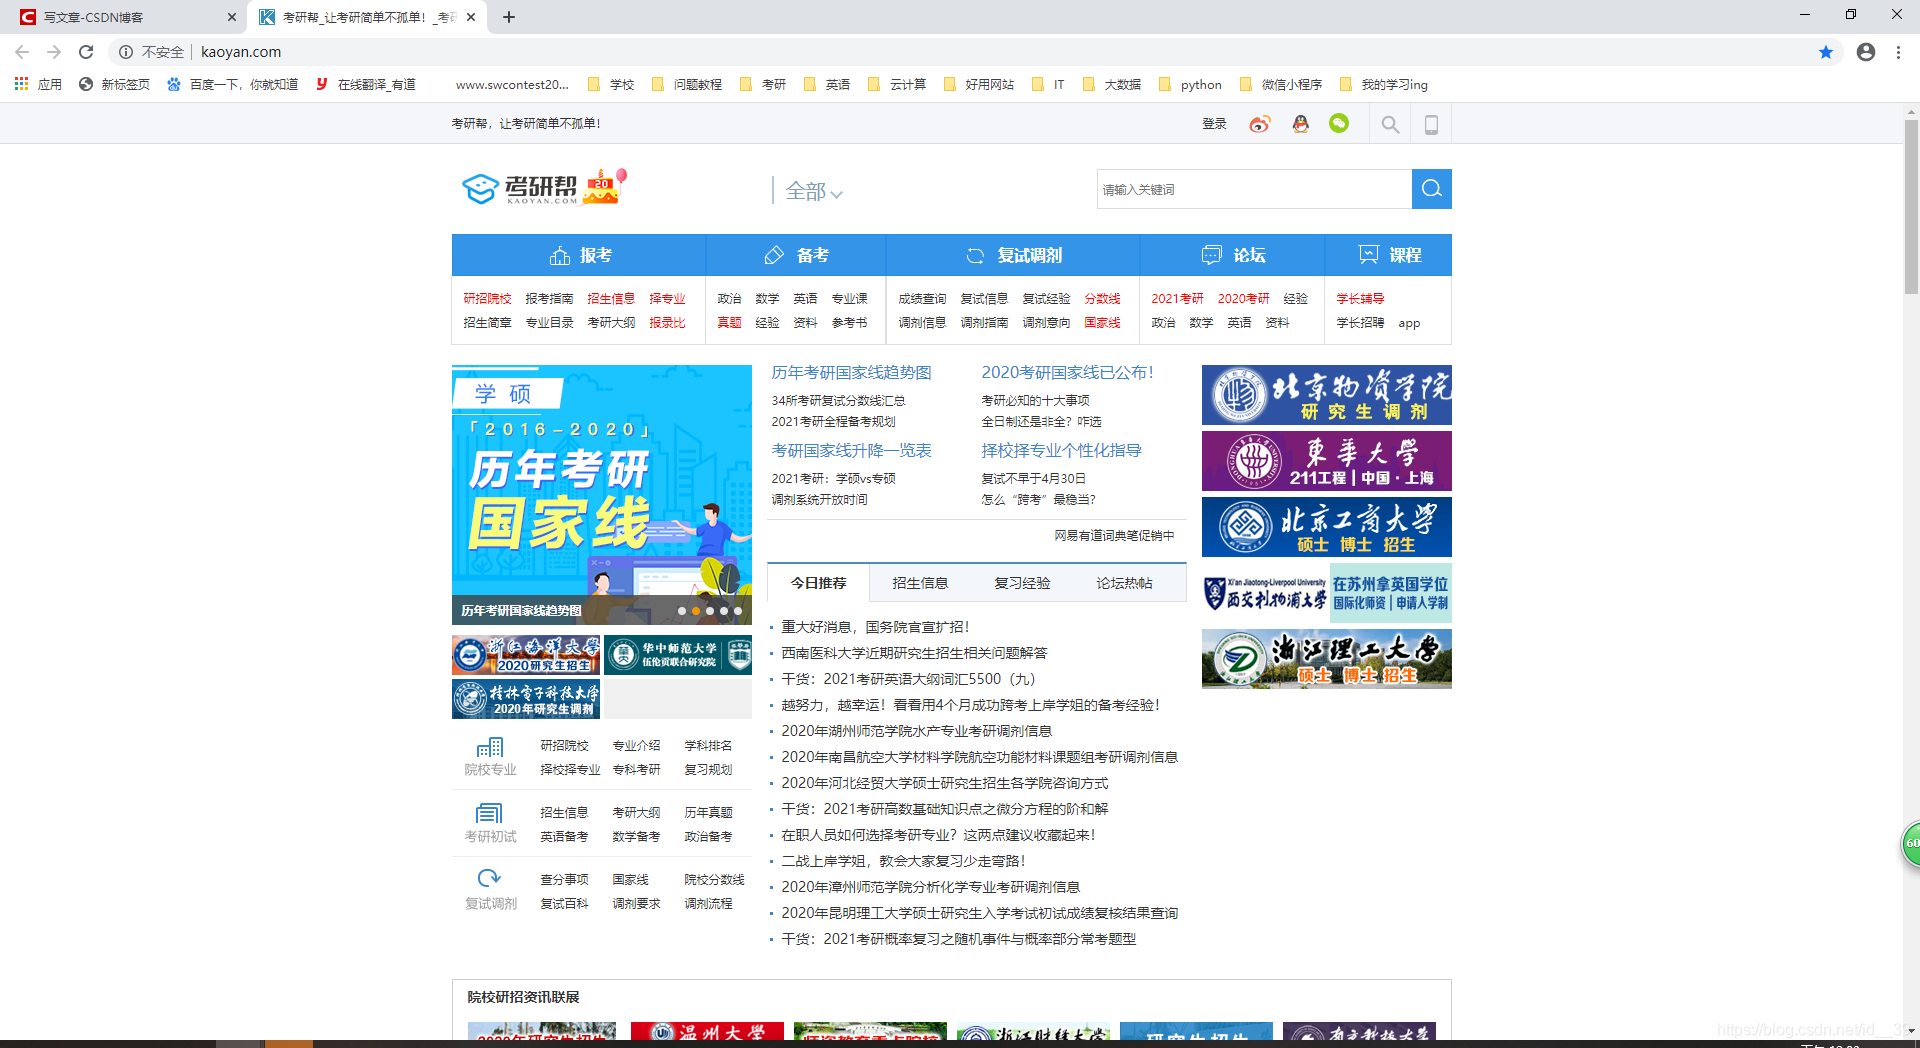This screenshot has width=1920, height=1048.
Task: Click the 课程 monitor icon in navbar
Action: [x=1368, y=255]
